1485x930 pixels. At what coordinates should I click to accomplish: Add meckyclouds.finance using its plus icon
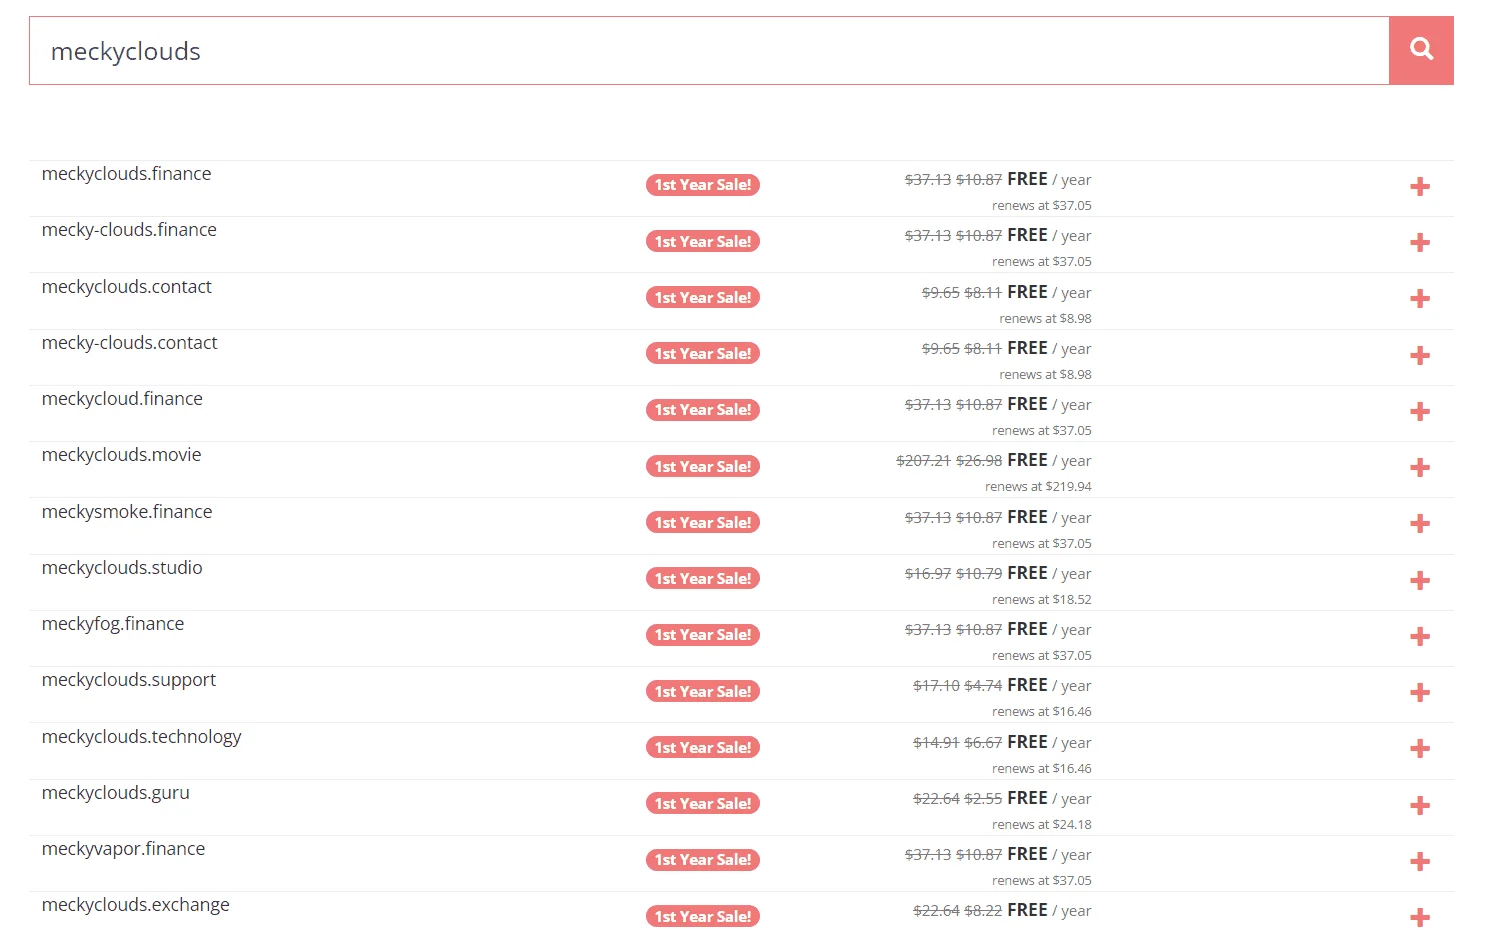(1420, 187)
